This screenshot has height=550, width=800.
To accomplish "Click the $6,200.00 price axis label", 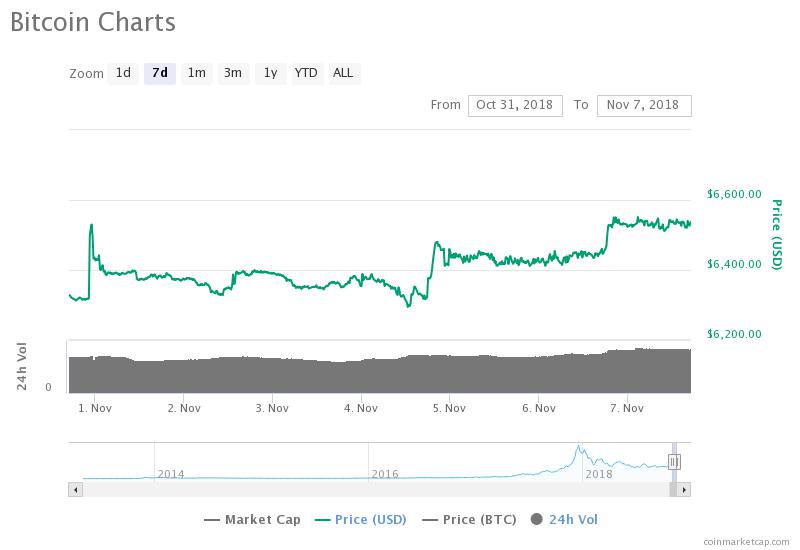I will (734, 334).
